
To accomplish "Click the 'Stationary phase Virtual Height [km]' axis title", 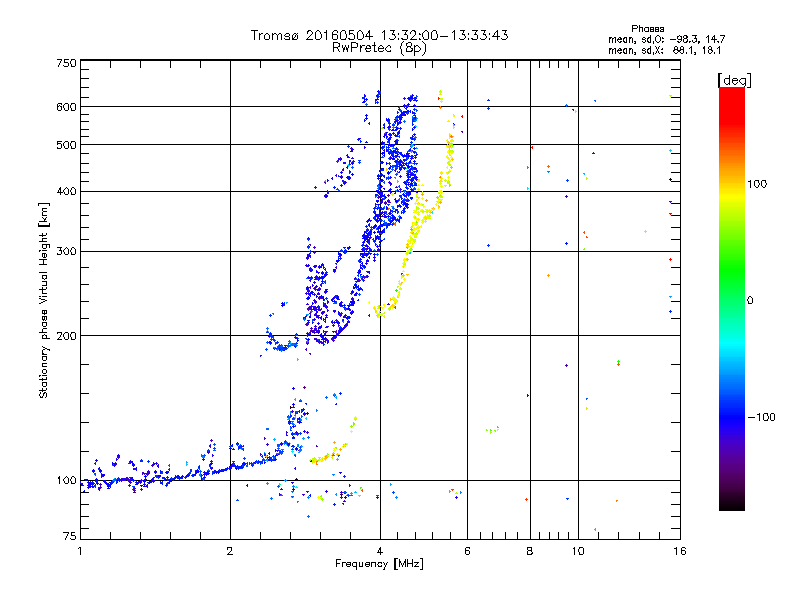I will 43,301.
